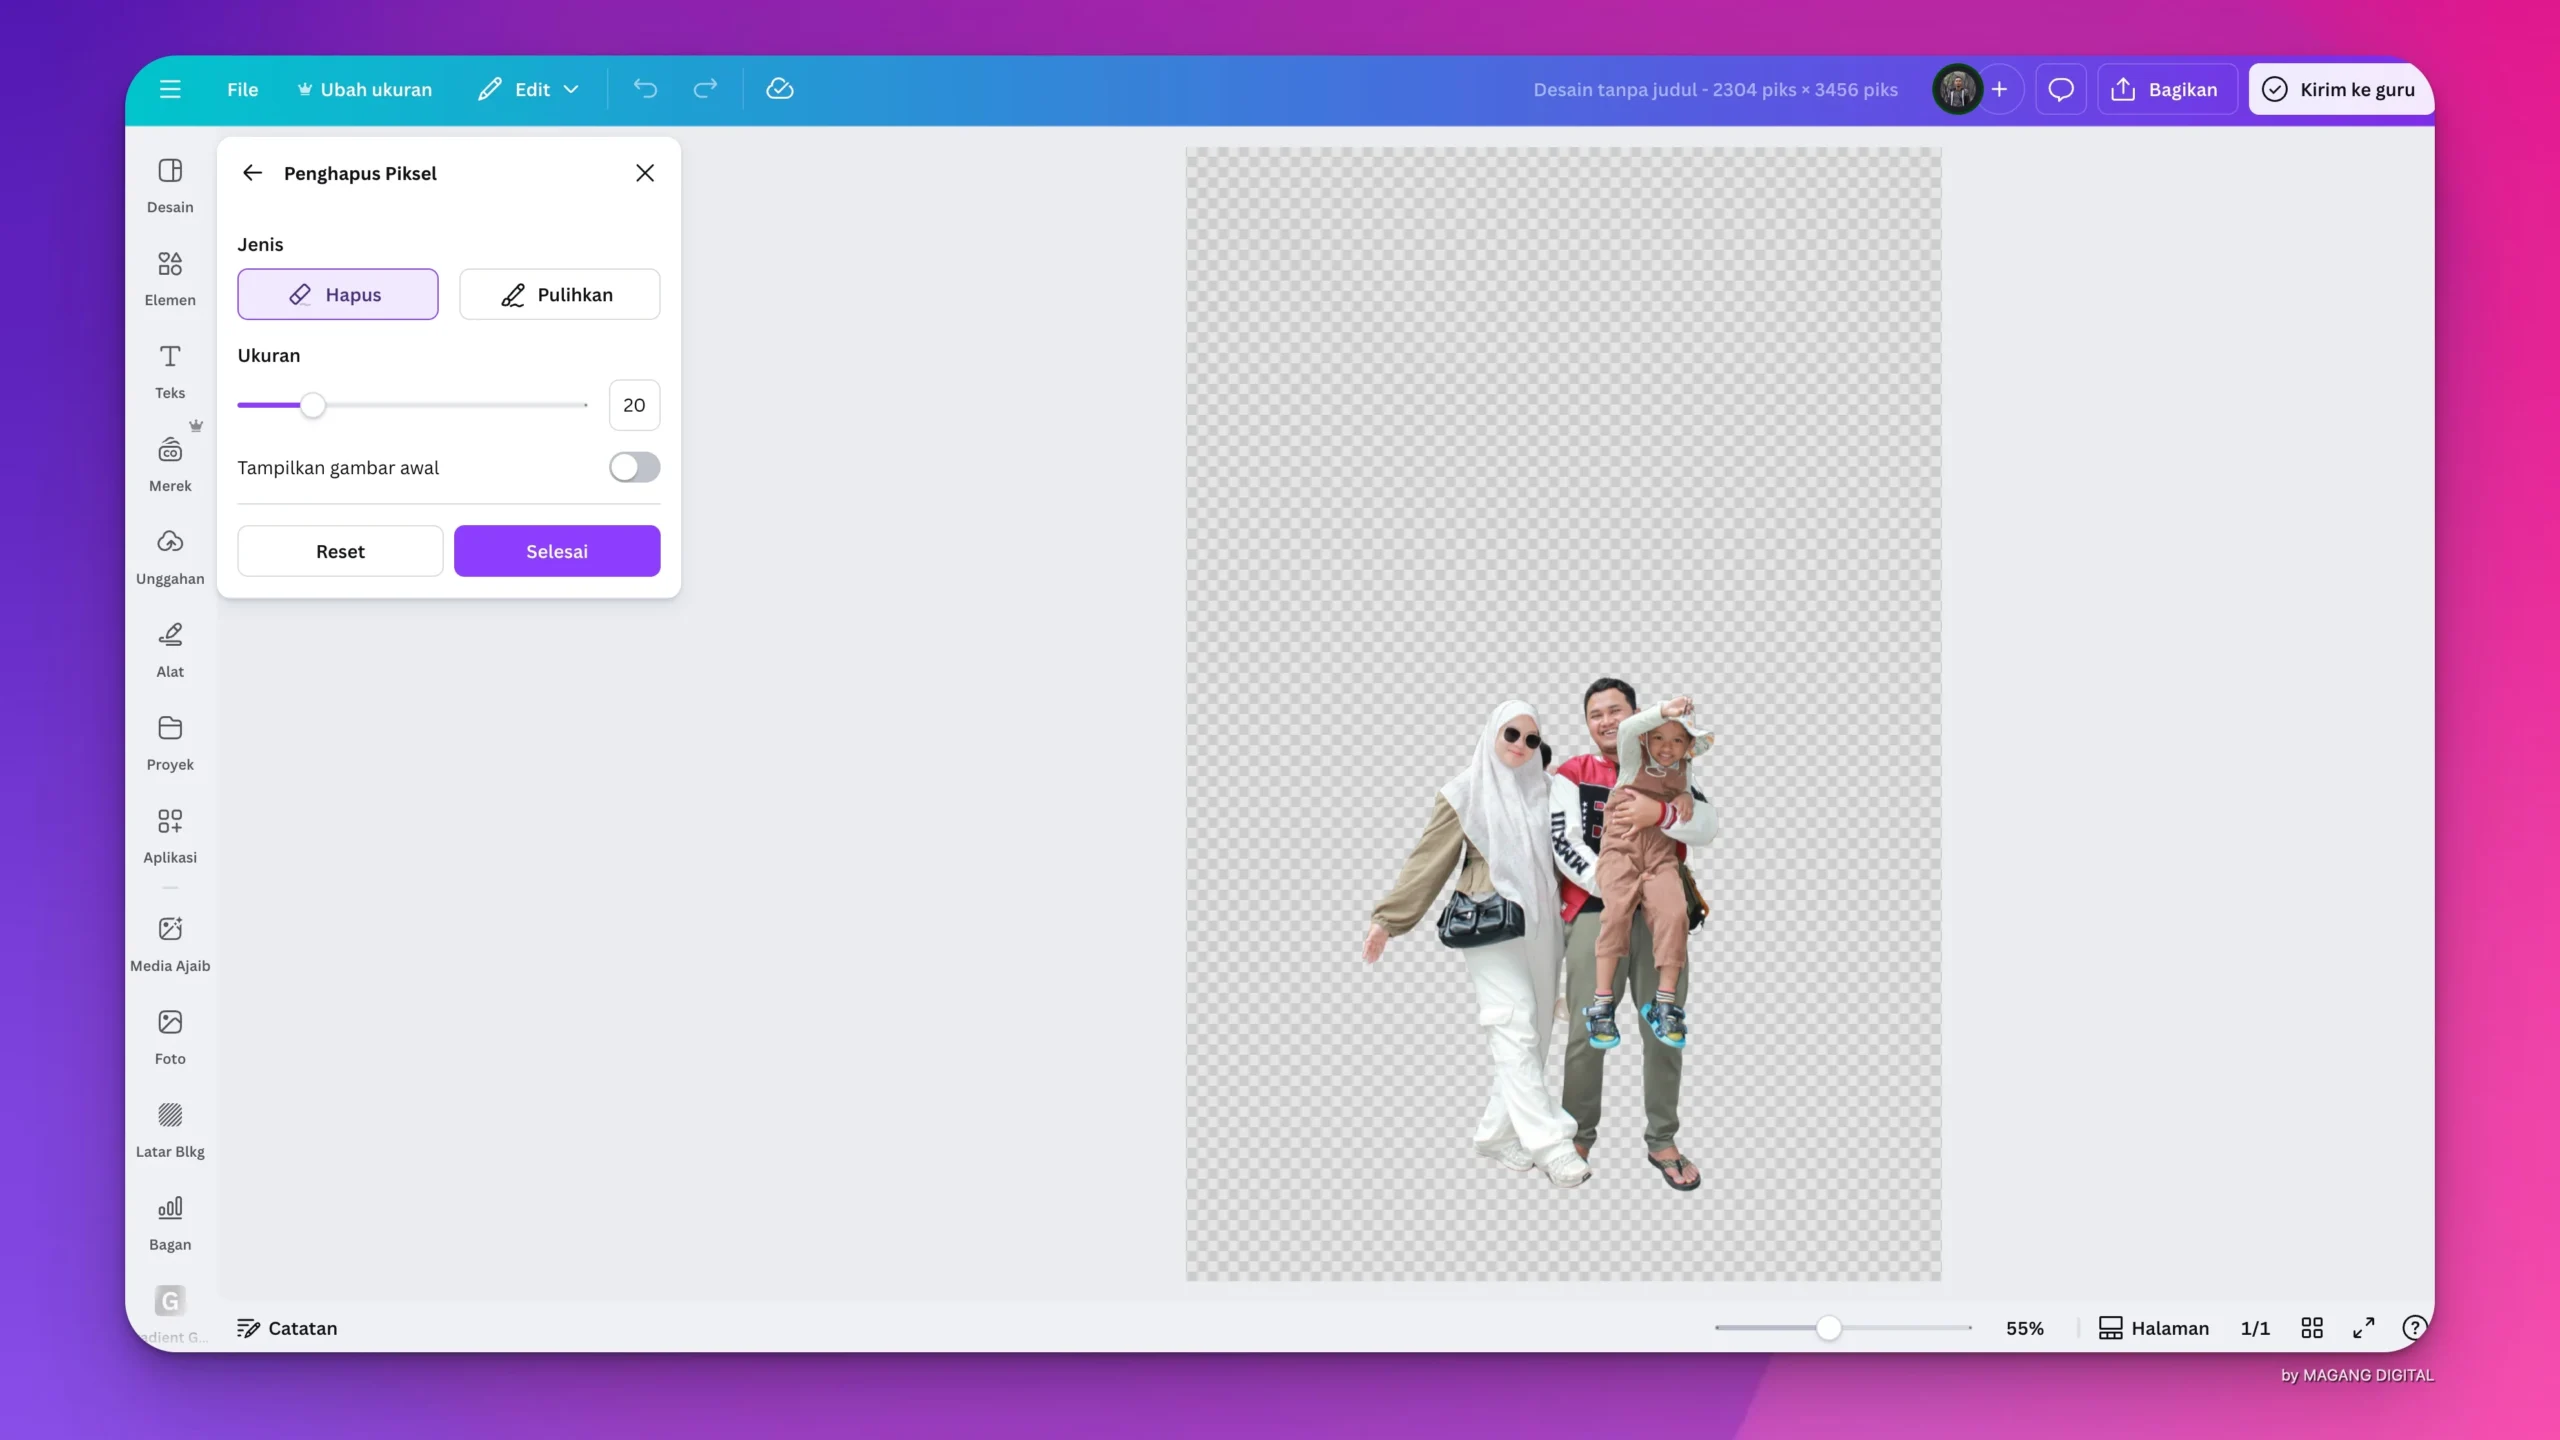Click the Selesai button

pyautogui.click(x=557, y=551)
